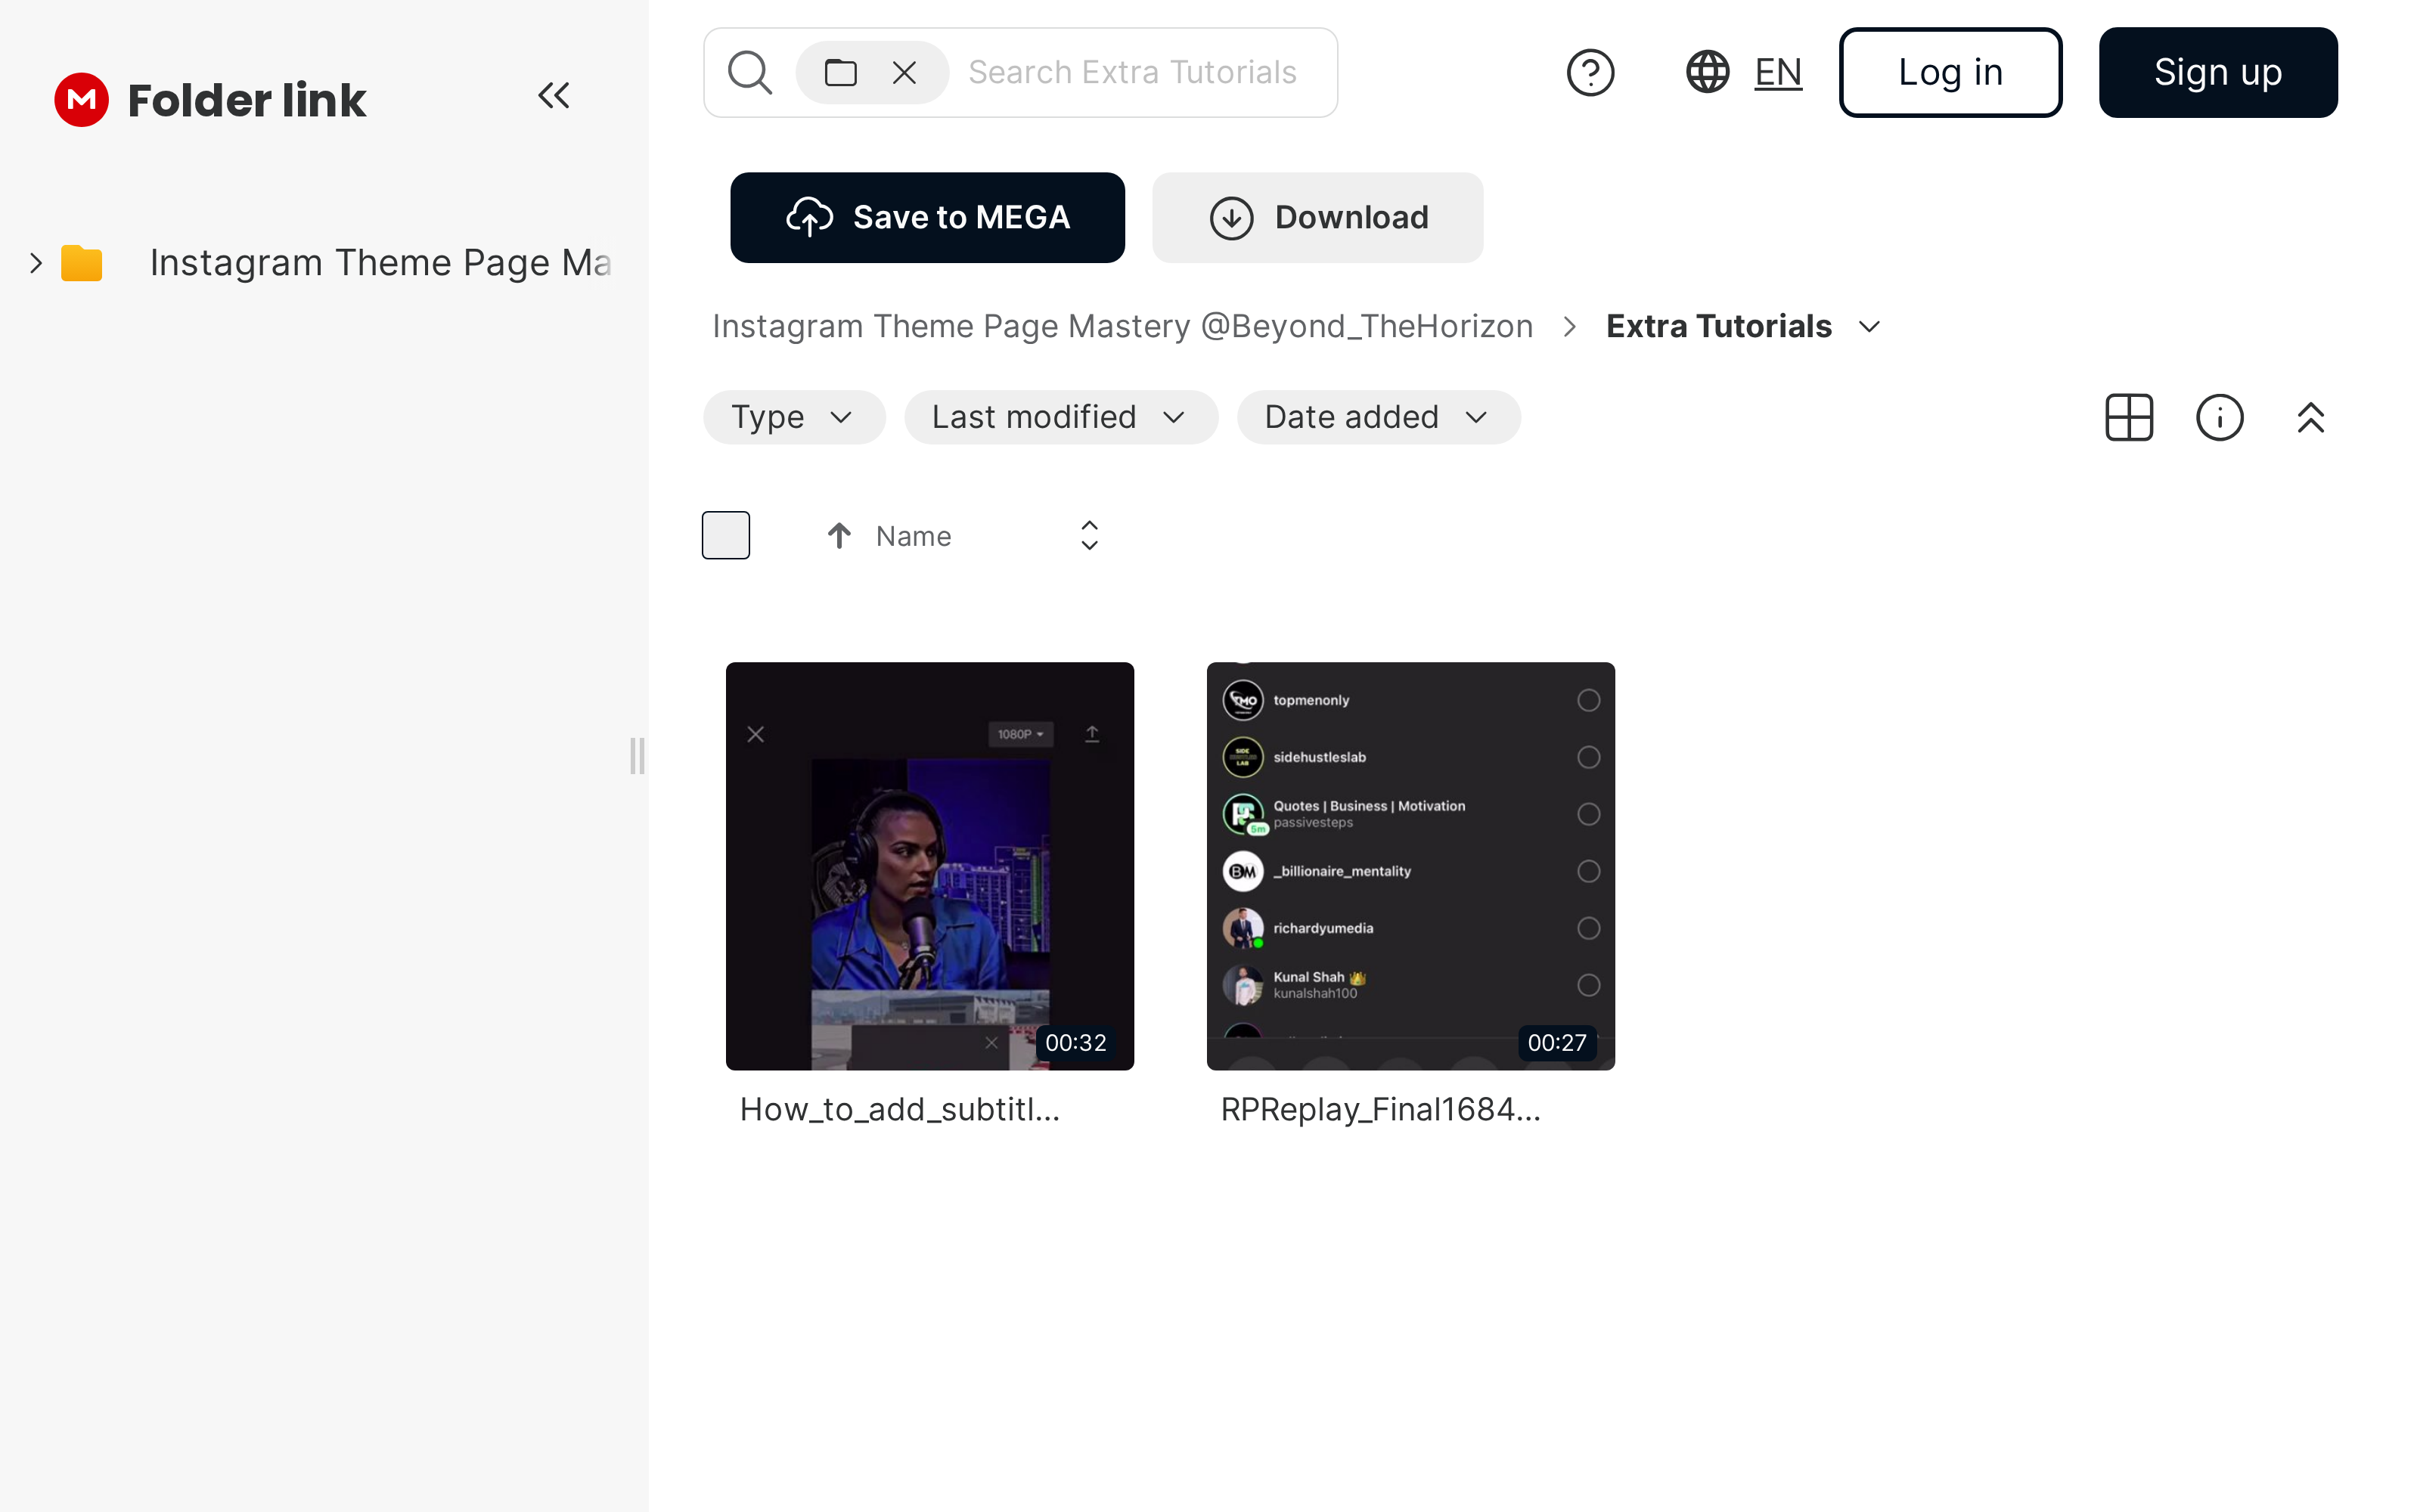
Task: Go to Instagram Theme Page Mastery breadcrumb
Action: tap(1122, 327)
